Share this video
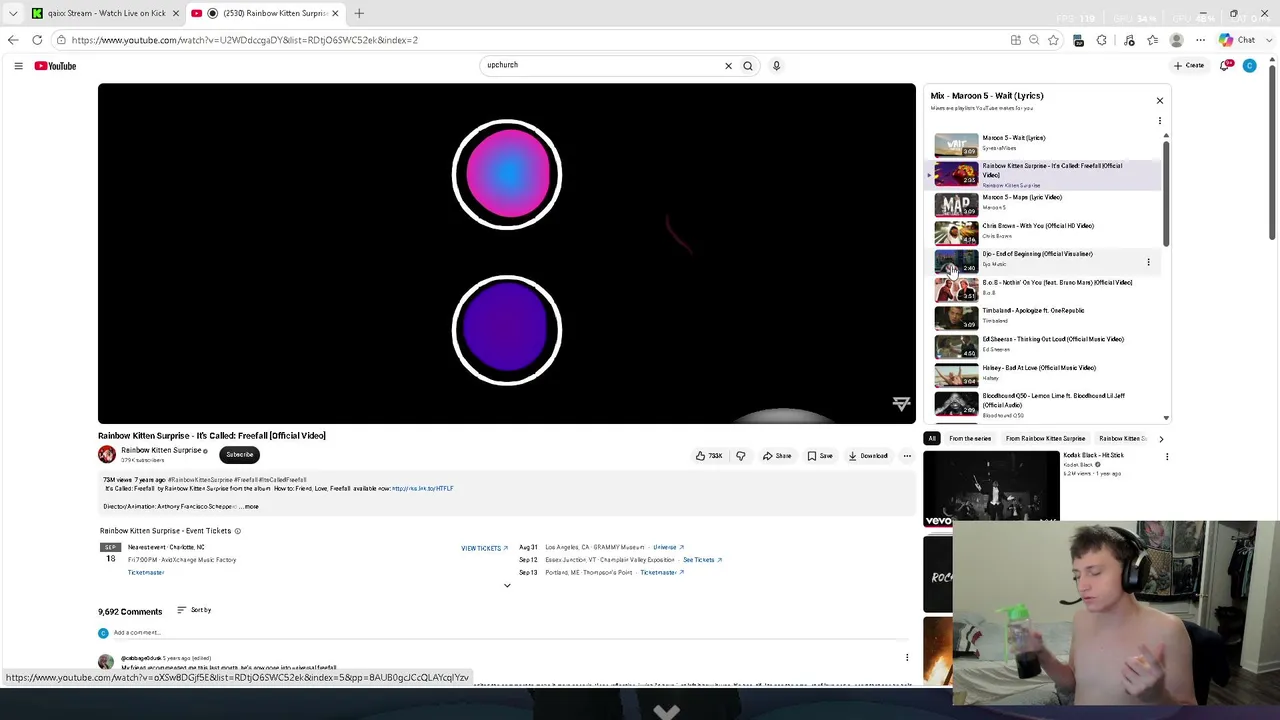1280x720 pixels. pyautogui.click(x=777, y=456)
